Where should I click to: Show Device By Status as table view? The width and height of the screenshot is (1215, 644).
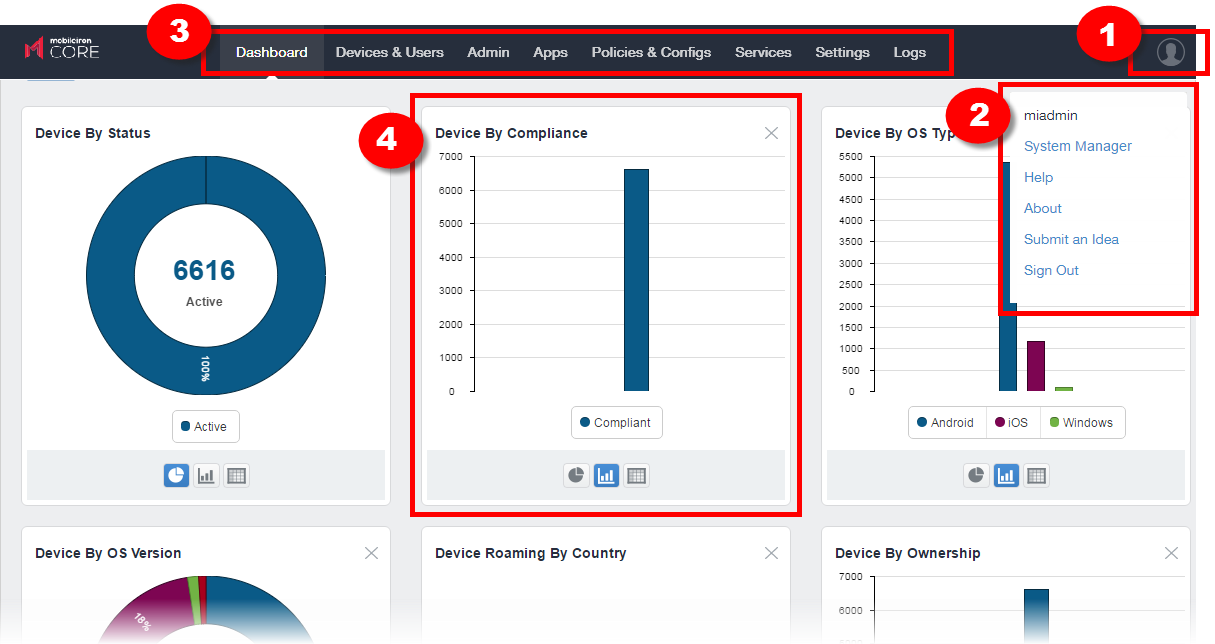[x=236, y=476]
